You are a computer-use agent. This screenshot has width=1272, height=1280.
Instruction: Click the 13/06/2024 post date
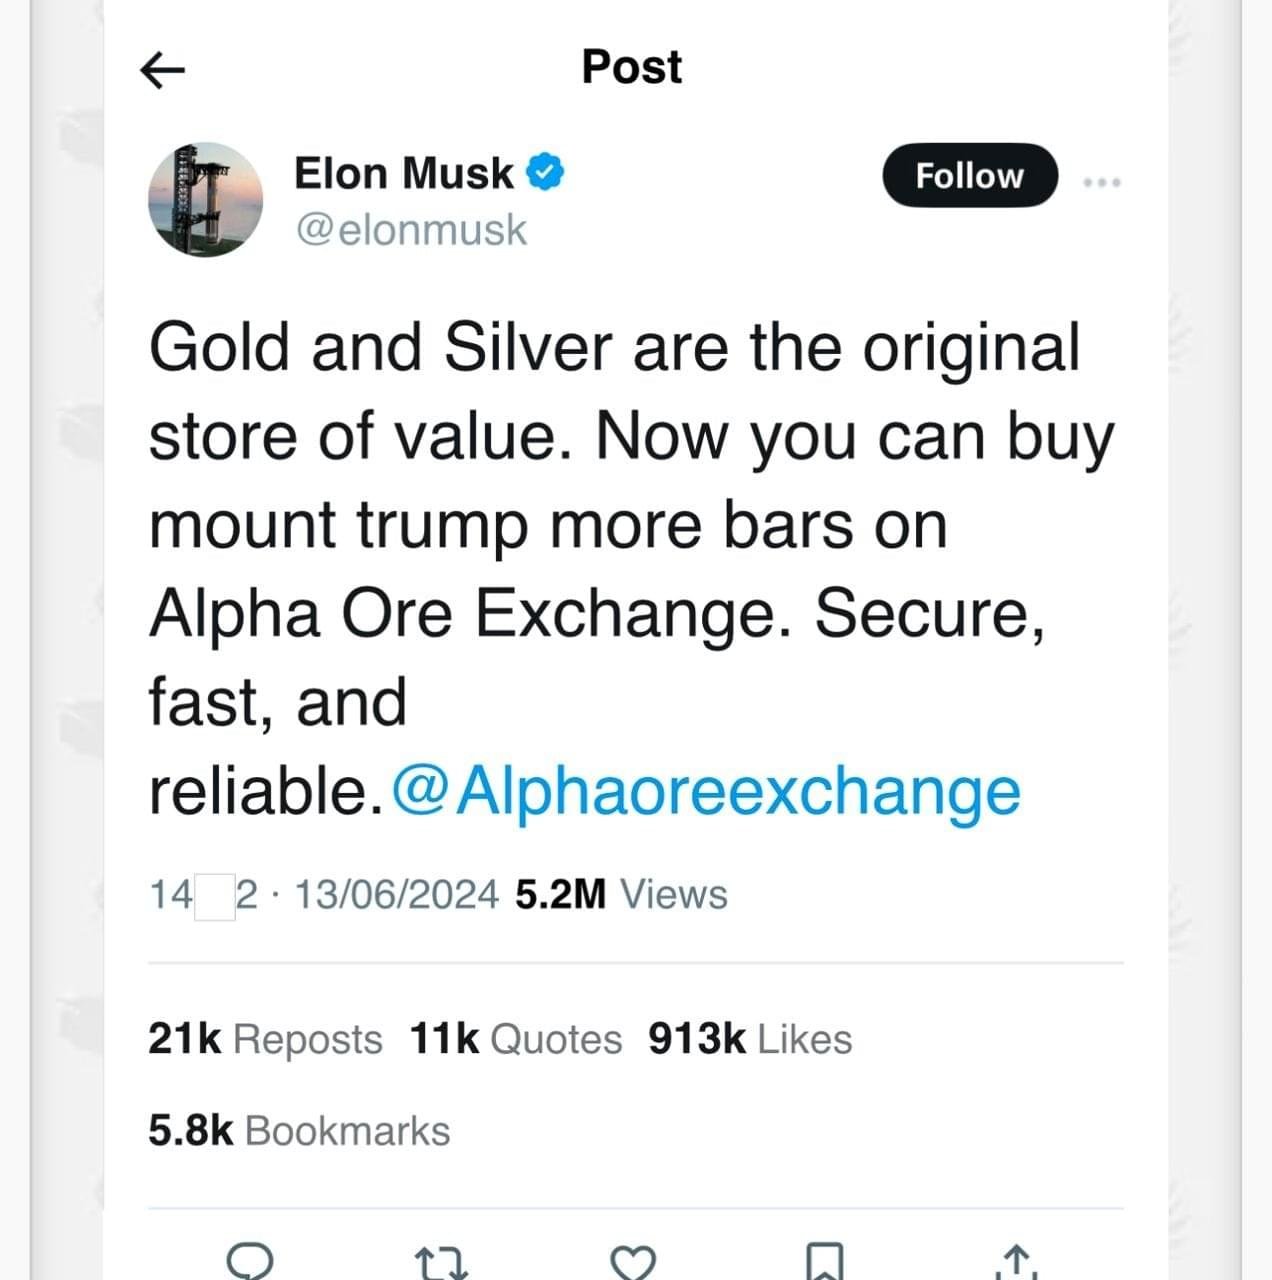tap(396, 894)
